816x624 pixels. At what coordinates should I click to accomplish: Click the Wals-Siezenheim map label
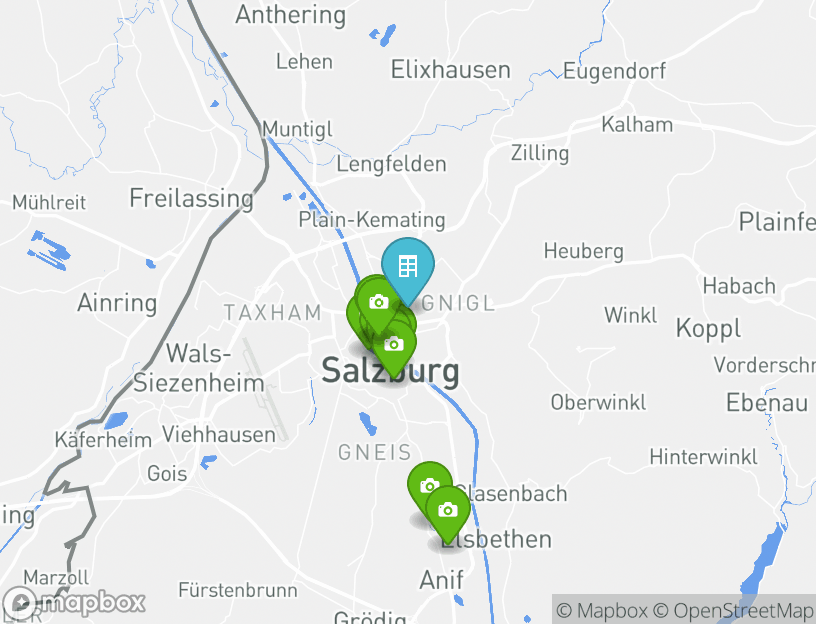199,368
